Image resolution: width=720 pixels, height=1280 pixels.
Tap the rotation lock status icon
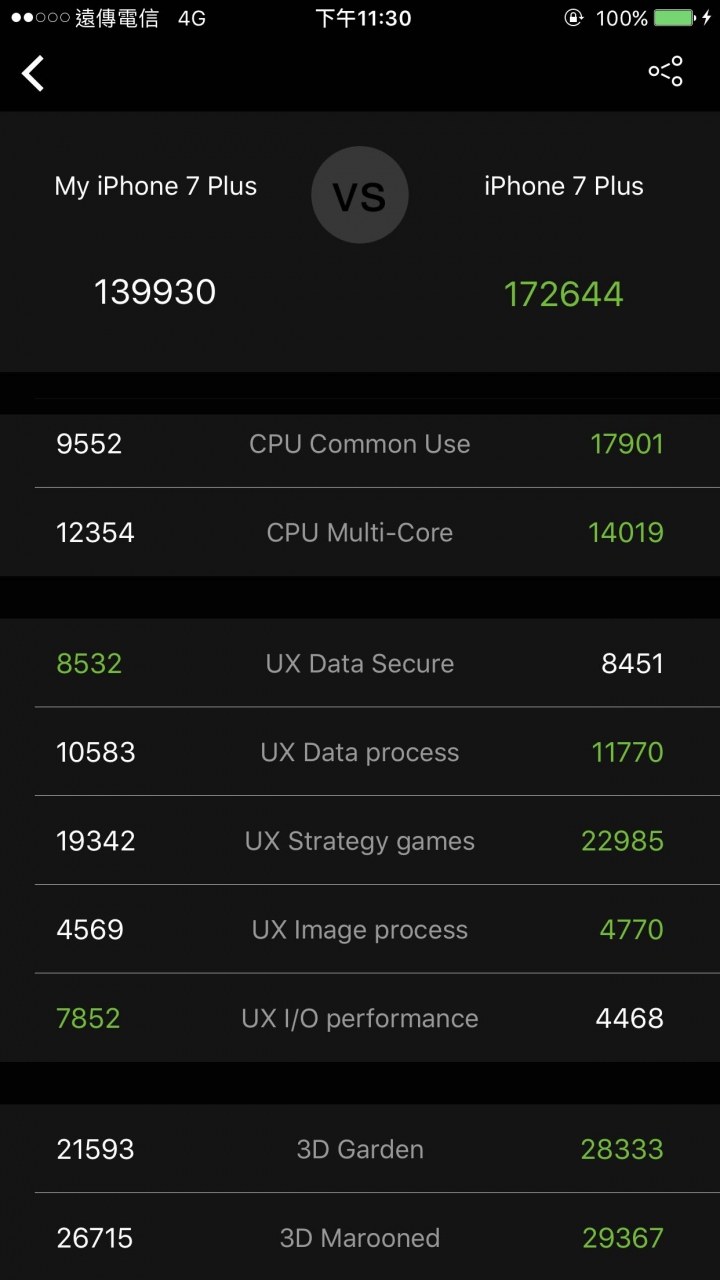click(x=574, y=18)
